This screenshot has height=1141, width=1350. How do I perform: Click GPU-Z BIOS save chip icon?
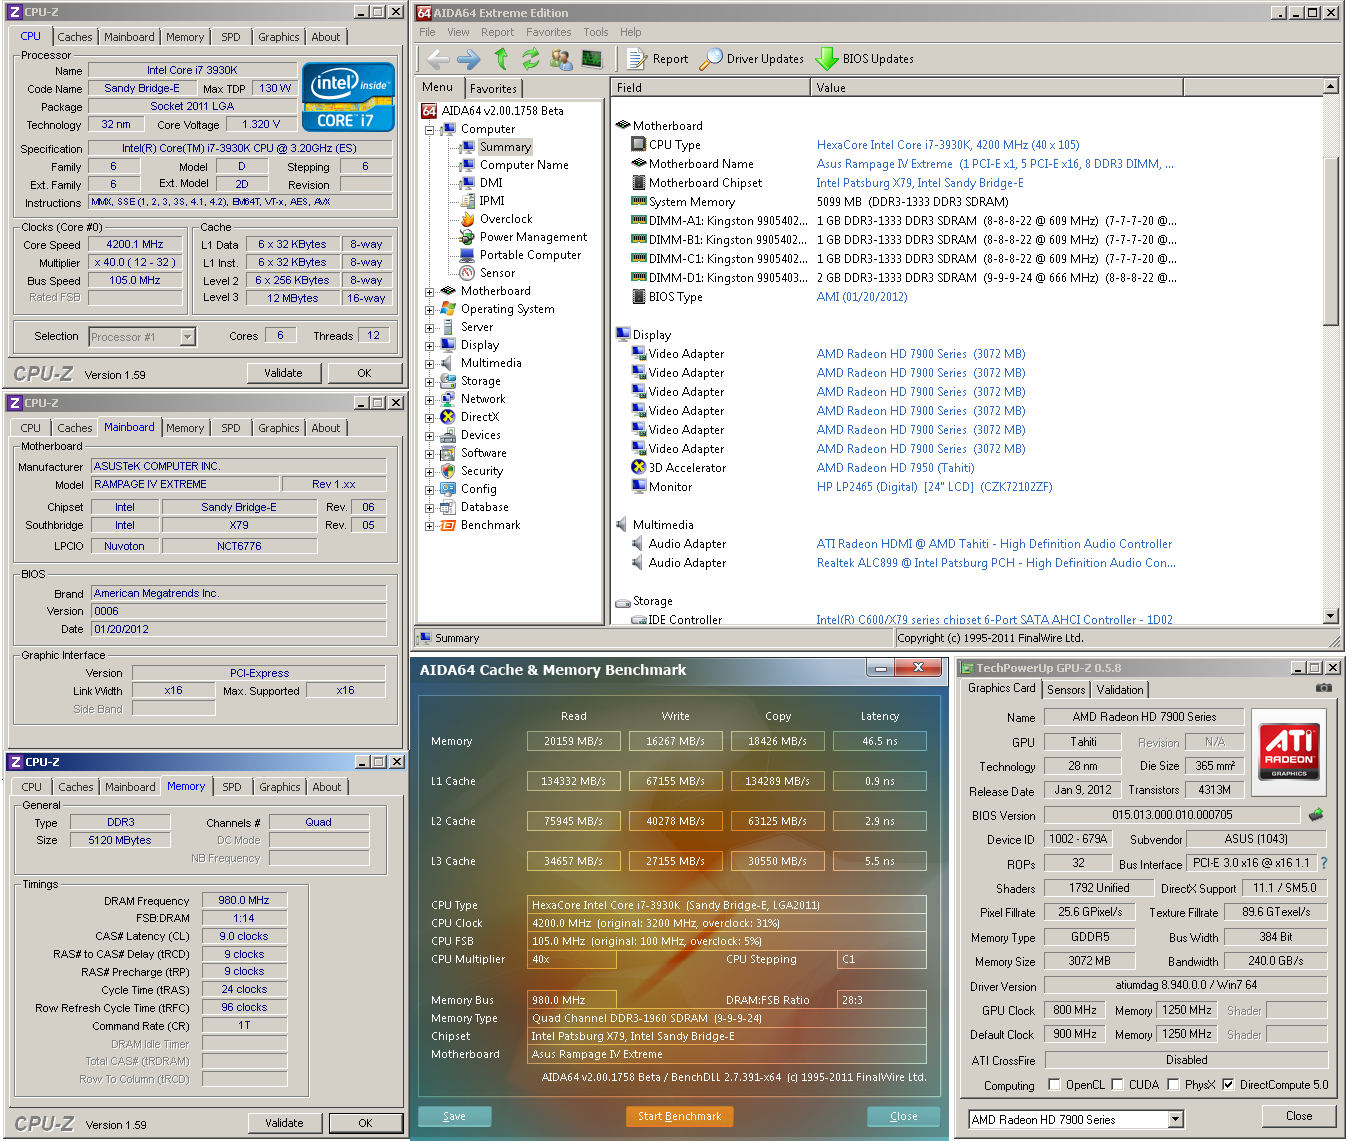point(1316,815)
